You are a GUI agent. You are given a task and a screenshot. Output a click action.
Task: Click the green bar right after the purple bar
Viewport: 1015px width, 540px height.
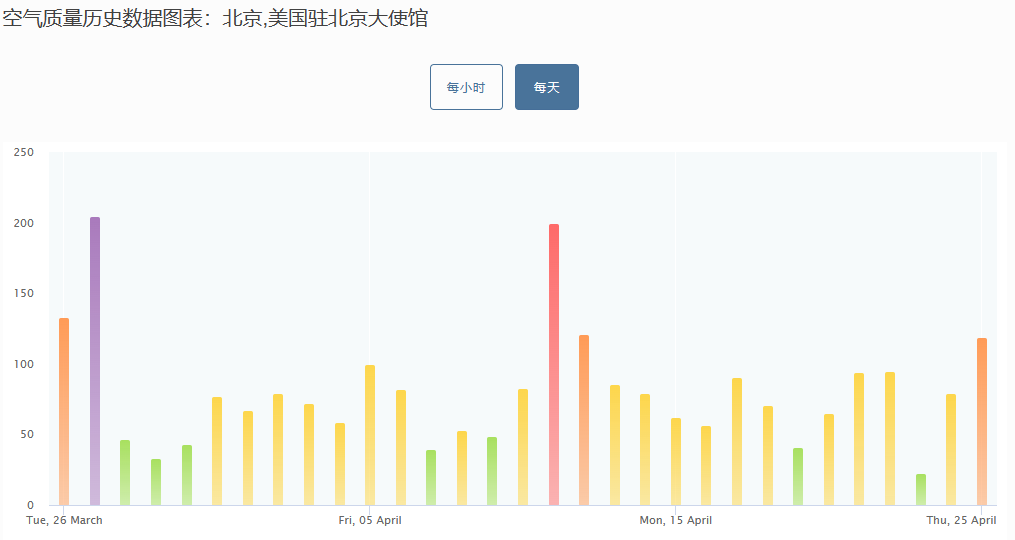click(x=125, y=473)
